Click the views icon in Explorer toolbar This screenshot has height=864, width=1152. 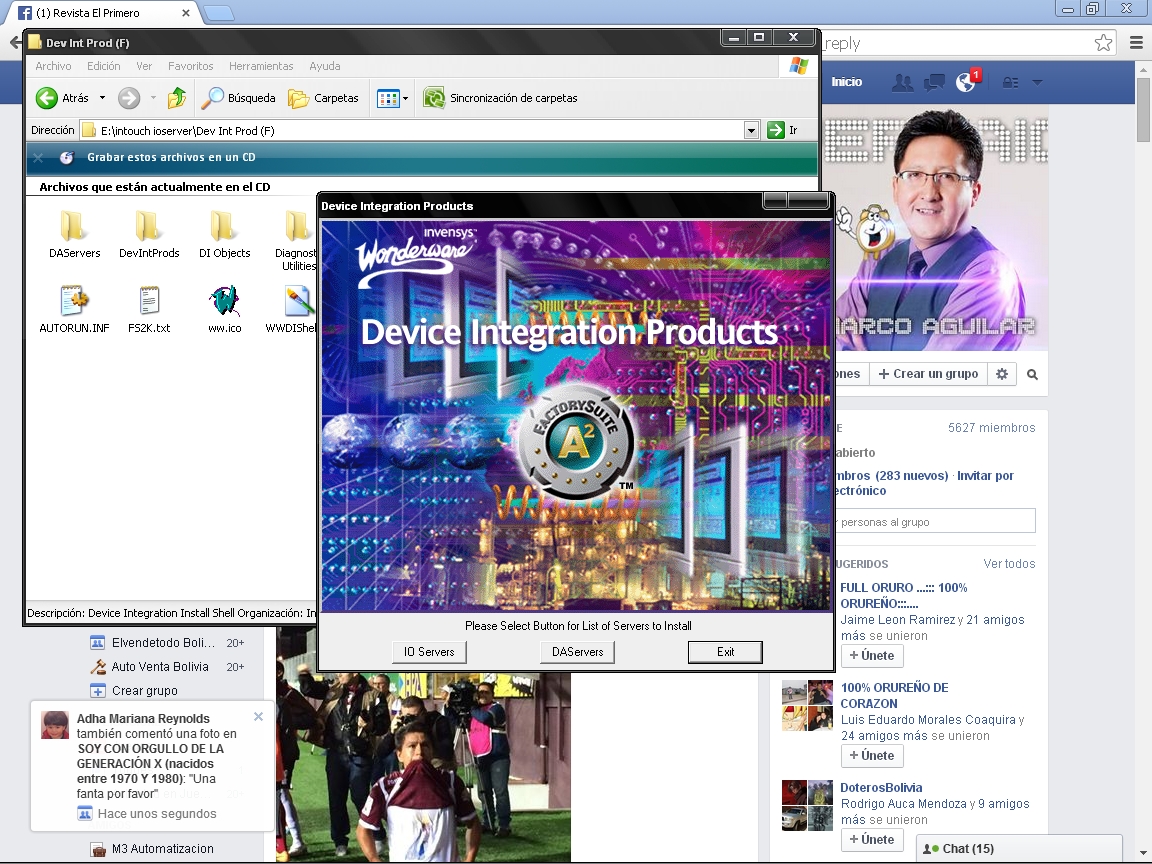click(x=387, y=98)
